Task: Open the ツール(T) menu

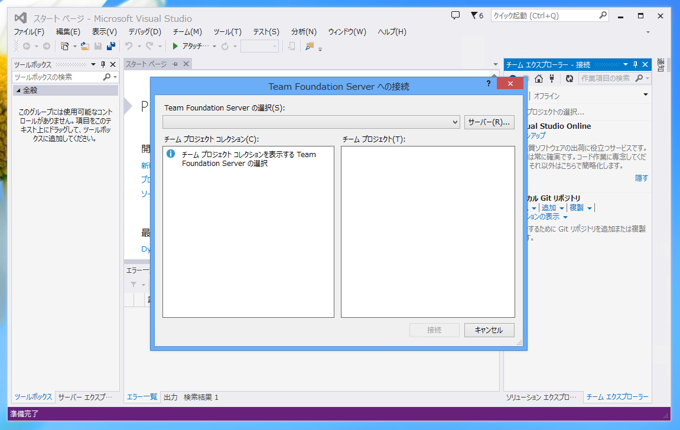Action: pos(227,32)
